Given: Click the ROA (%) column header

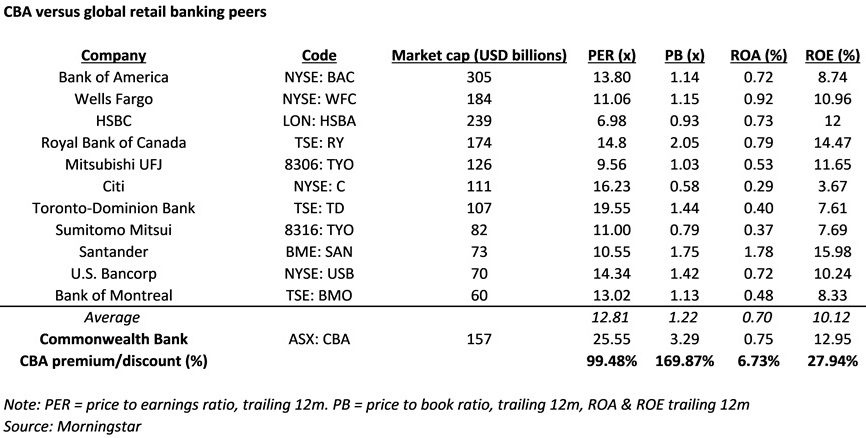Looking at the screenshot, I should (758, 55).
